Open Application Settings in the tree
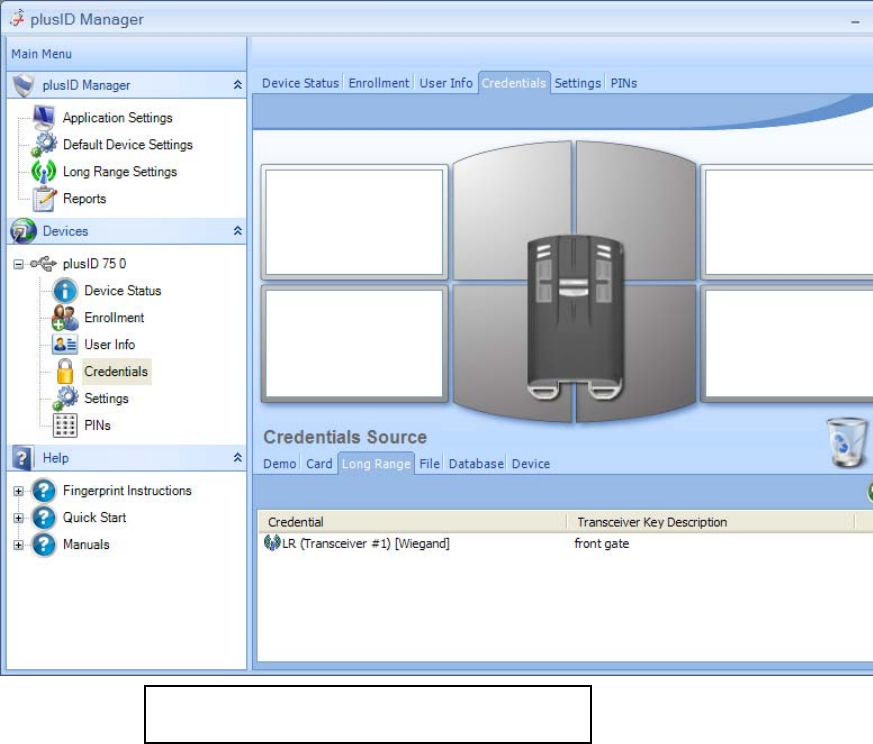This screenshot has width=873, height=744. [117, 118]
